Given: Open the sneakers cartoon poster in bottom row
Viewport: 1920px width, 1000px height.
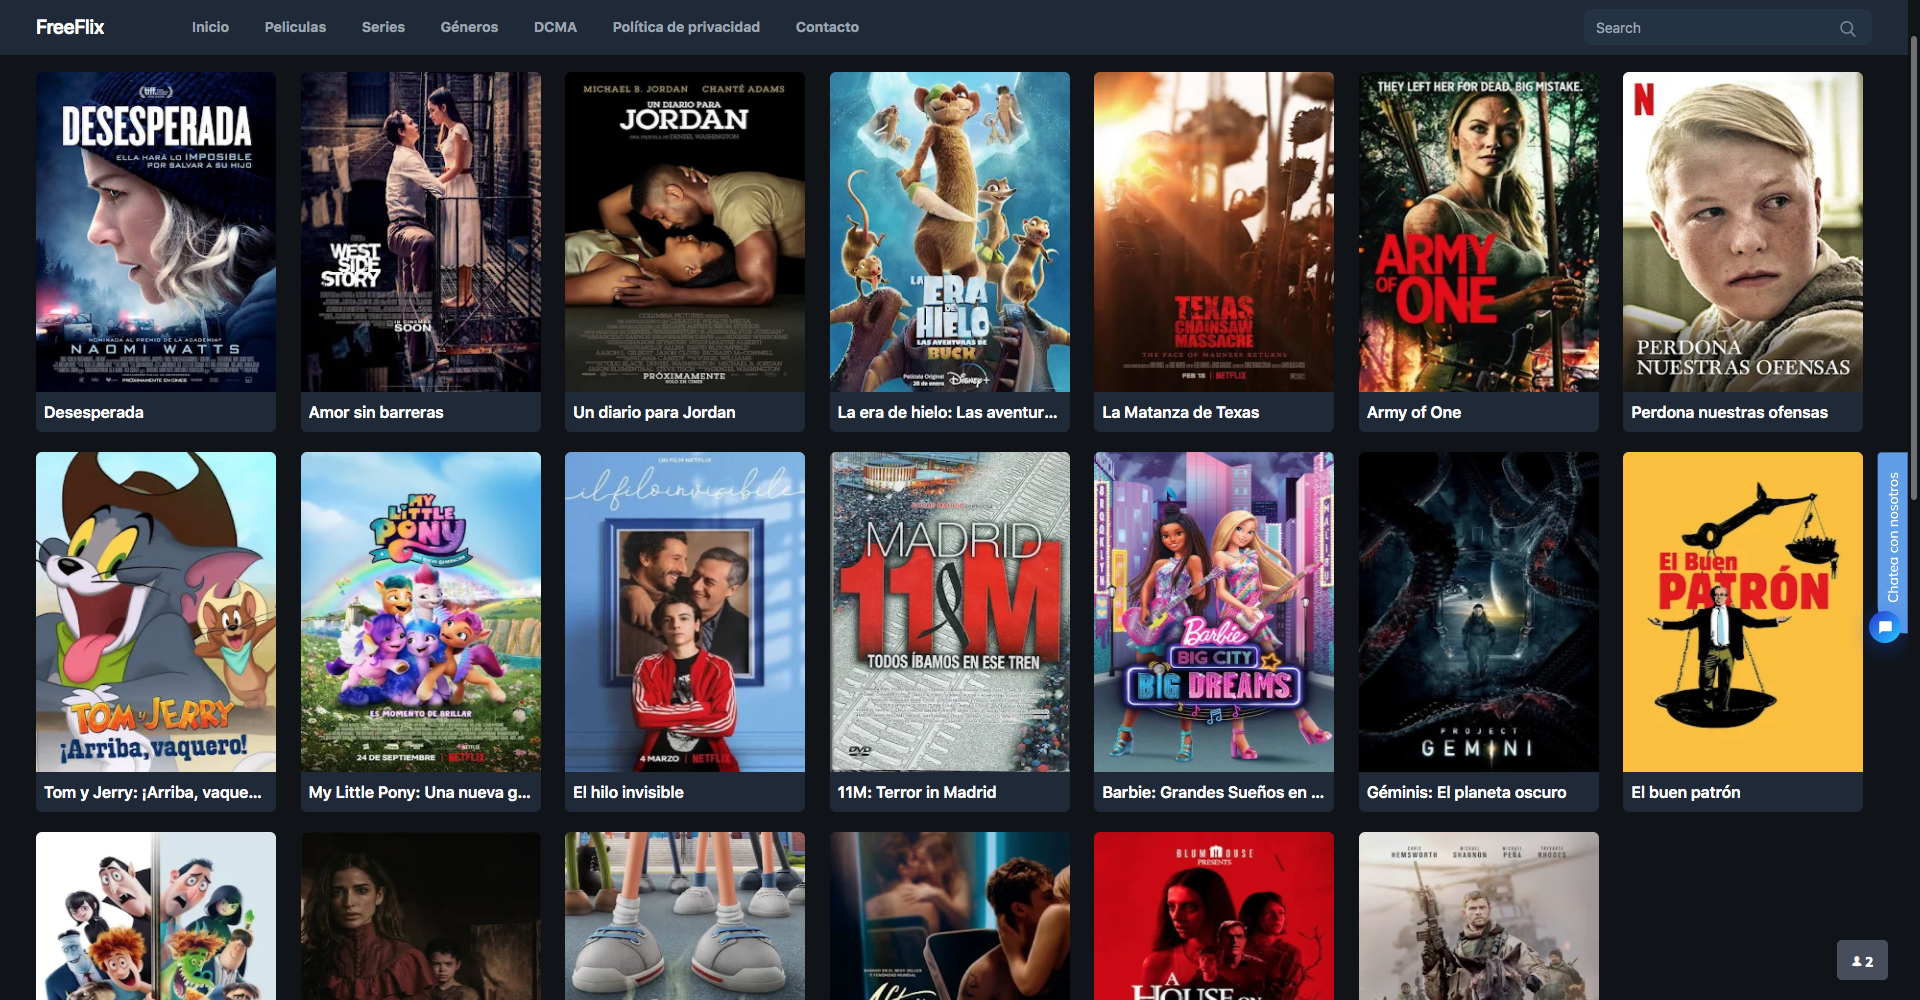Looking at the screenshot, I should tap(685, 916).
